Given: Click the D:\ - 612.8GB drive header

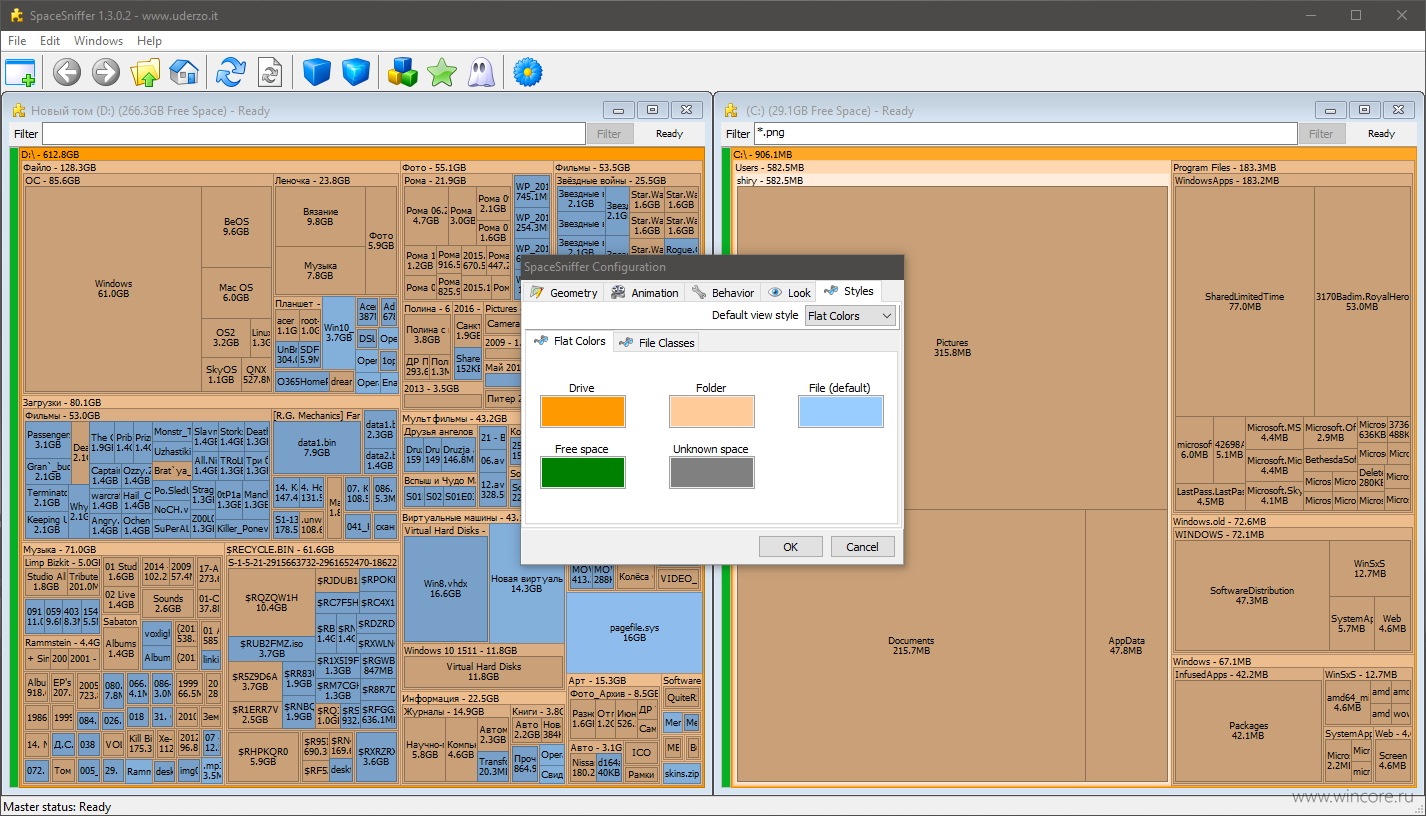Looking at the screenshot, I should [362, 154].
